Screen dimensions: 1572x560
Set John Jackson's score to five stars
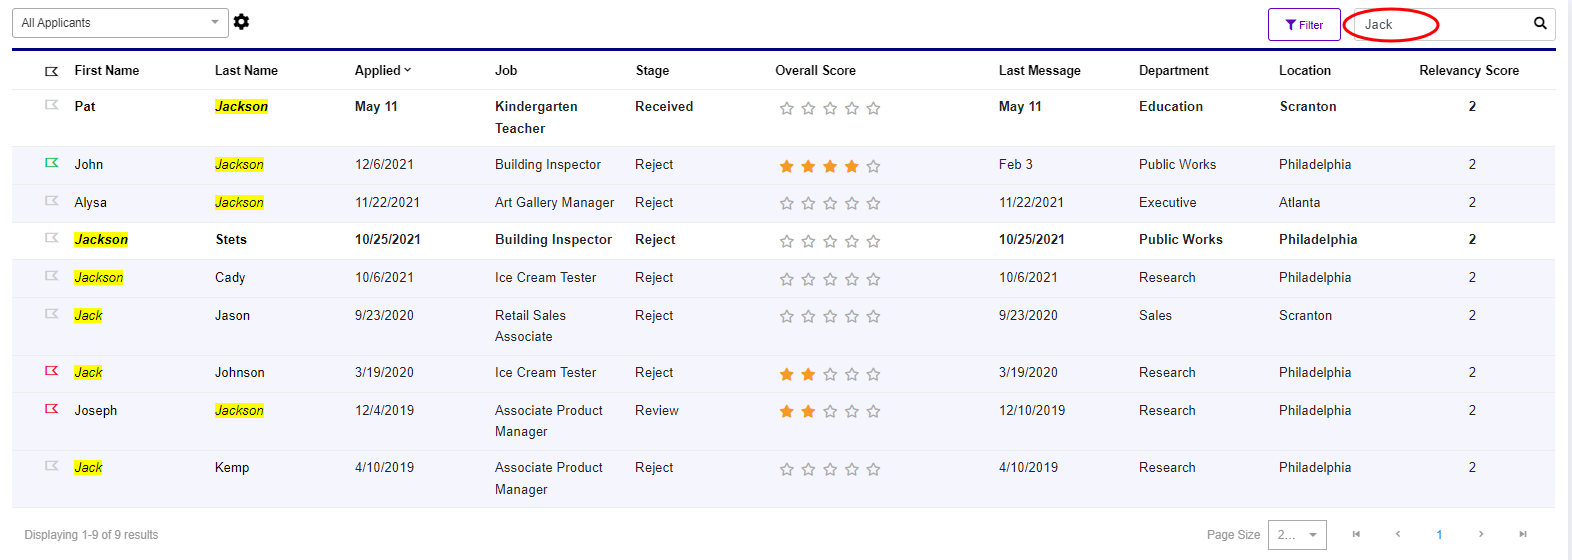click(x=873, y=166)
